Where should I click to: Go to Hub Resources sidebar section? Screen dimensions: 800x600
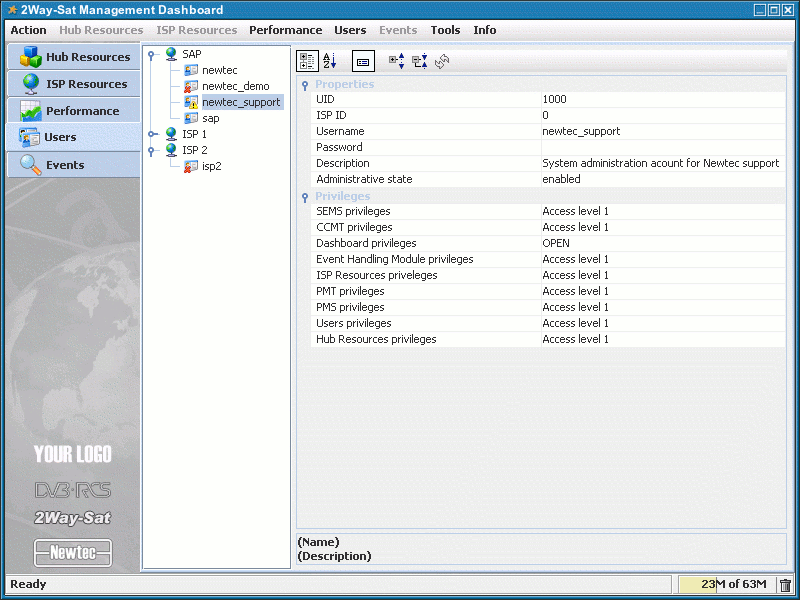point(74,57)
